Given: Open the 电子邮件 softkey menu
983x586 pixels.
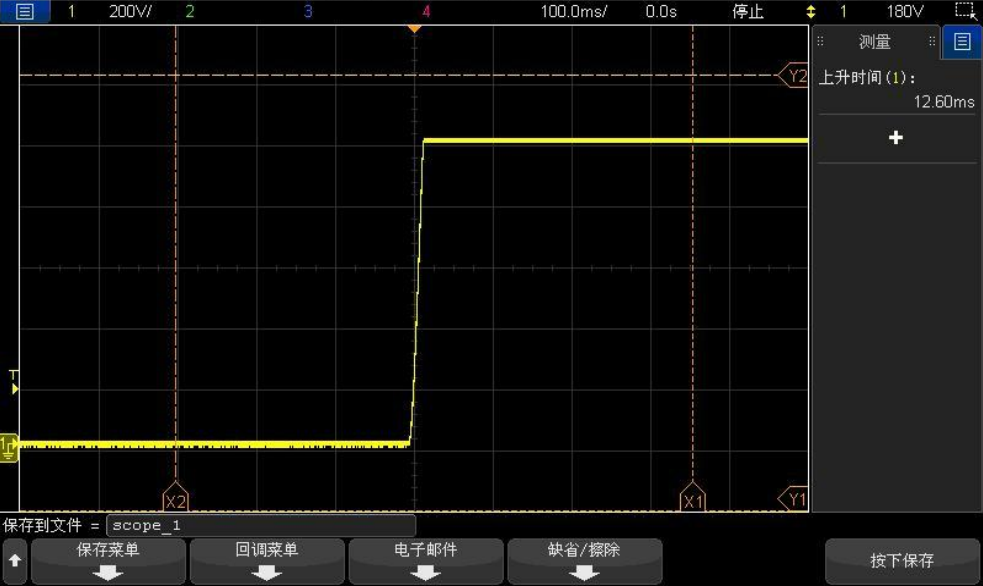Looking at the screenshot, I should (x=425, y=561).
